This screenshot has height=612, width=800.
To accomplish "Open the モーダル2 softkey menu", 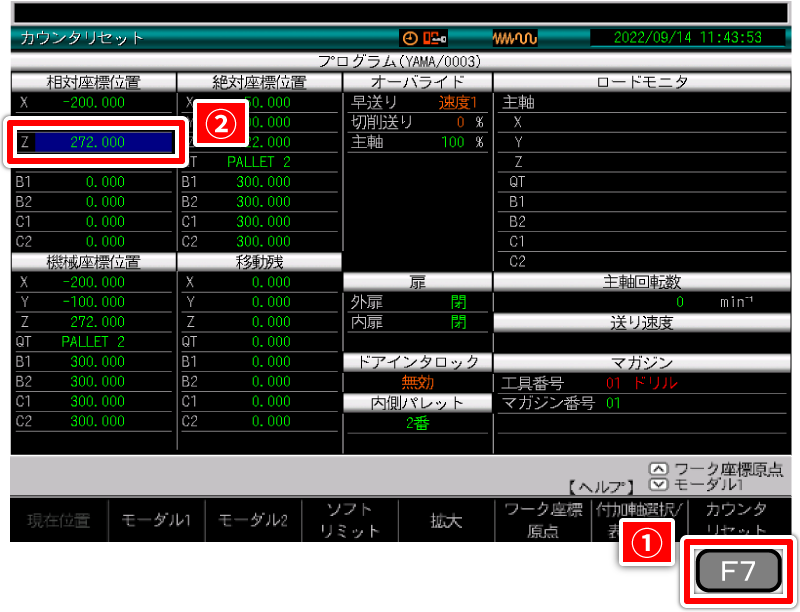I will coord(252,520).
